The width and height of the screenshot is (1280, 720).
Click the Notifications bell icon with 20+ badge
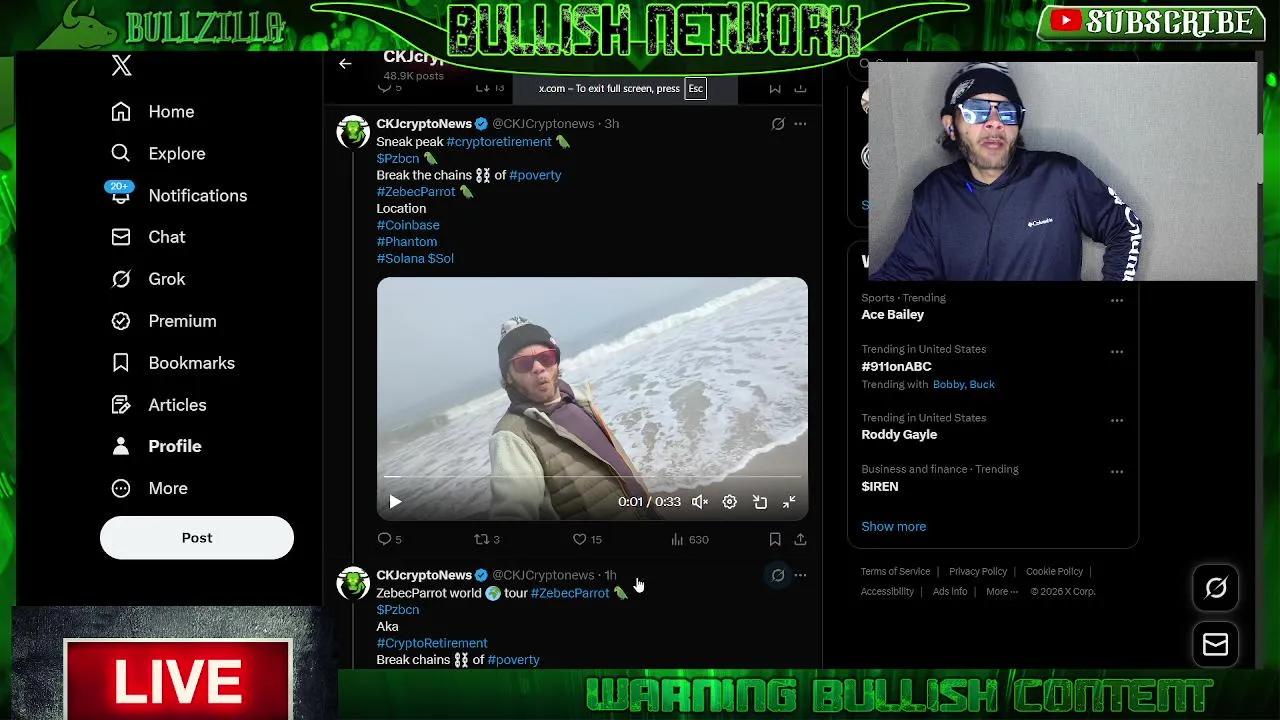click(121, 194)
